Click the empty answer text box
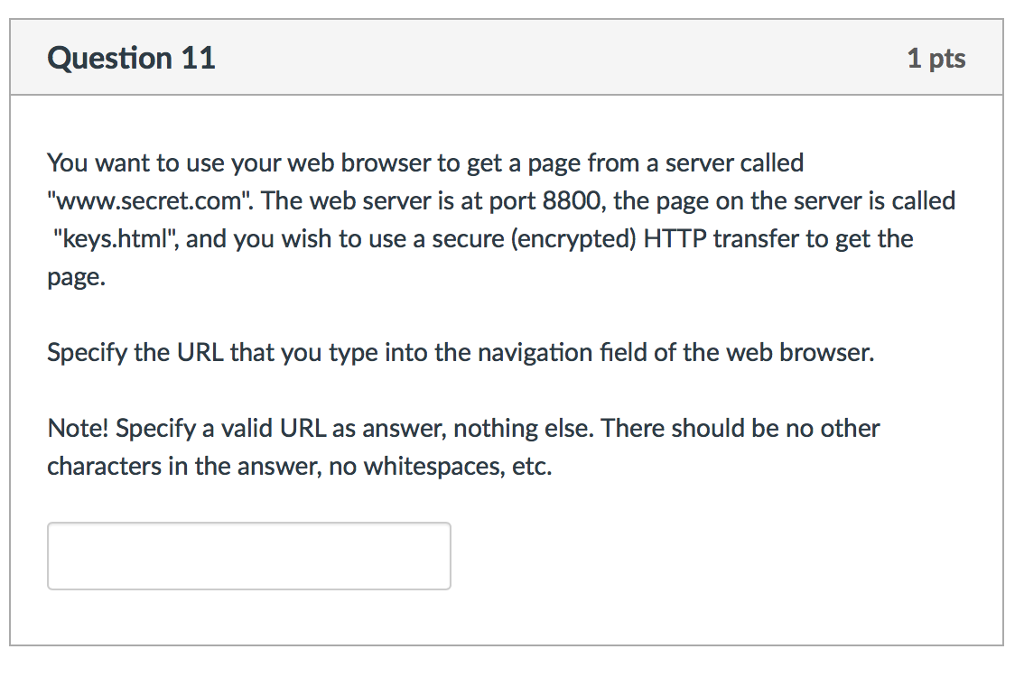Image resolution: width=1024 pixels, height=677 pixels. 249,556
